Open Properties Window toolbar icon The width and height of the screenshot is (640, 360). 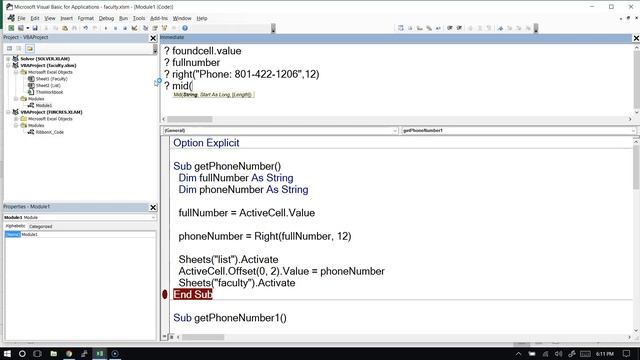[x=155, y=28]
